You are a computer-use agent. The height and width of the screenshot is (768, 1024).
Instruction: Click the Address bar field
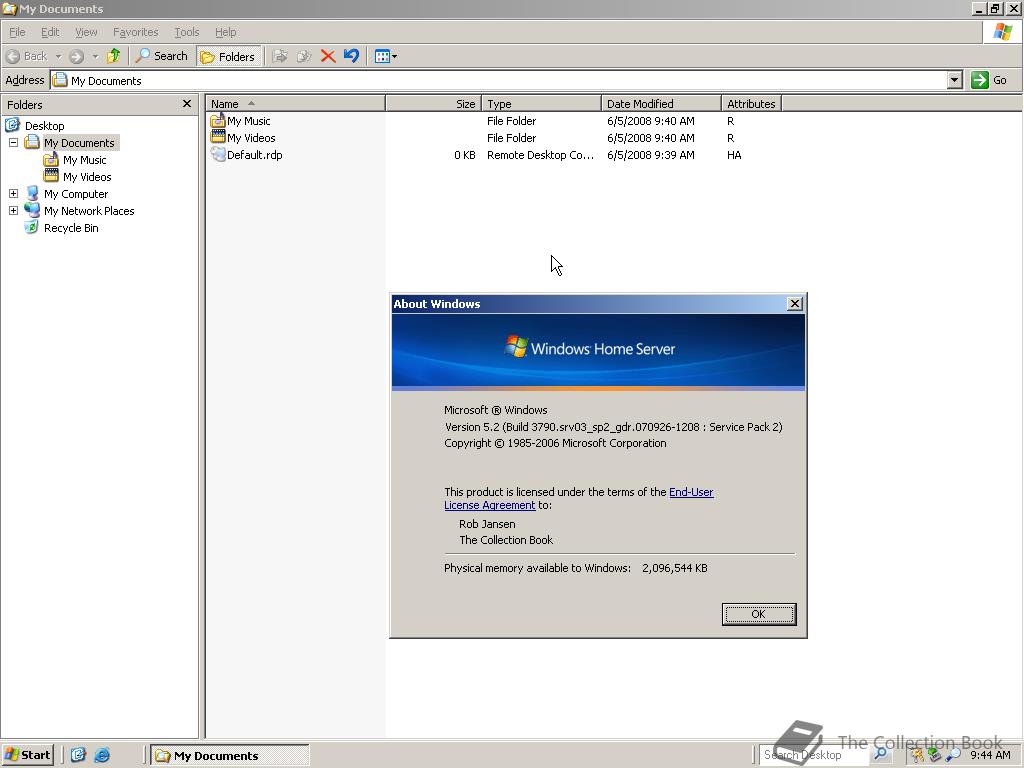[499, 80]
